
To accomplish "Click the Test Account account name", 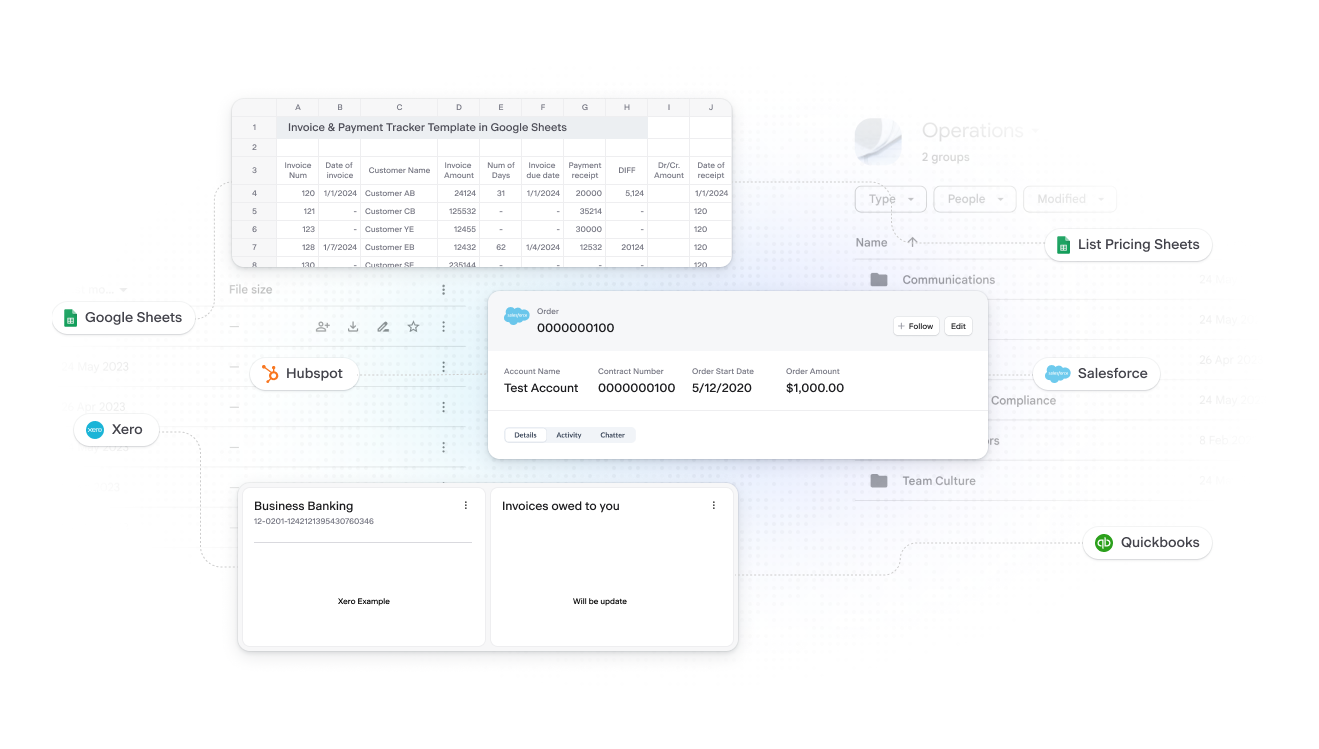I will tap(541, 388).
